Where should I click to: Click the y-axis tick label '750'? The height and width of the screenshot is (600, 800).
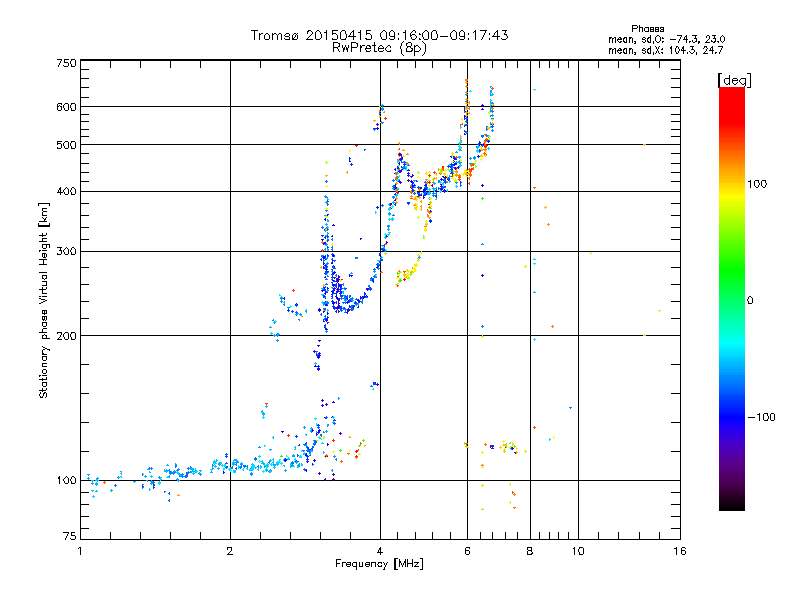click(66, 63)
